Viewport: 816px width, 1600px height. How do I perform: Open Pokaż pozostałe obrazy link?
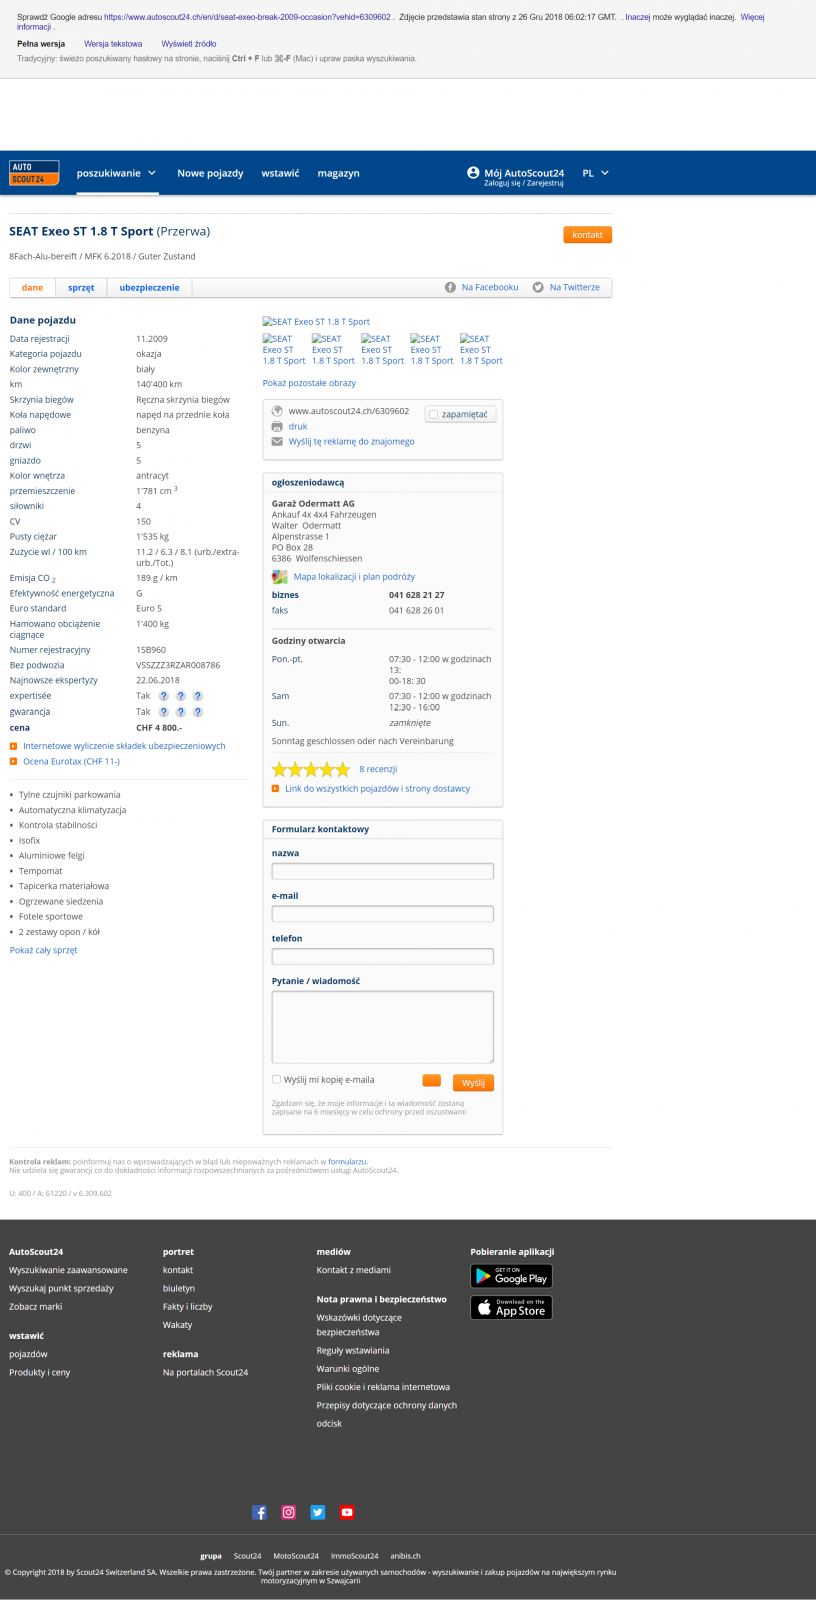click(x=309, y=383)
